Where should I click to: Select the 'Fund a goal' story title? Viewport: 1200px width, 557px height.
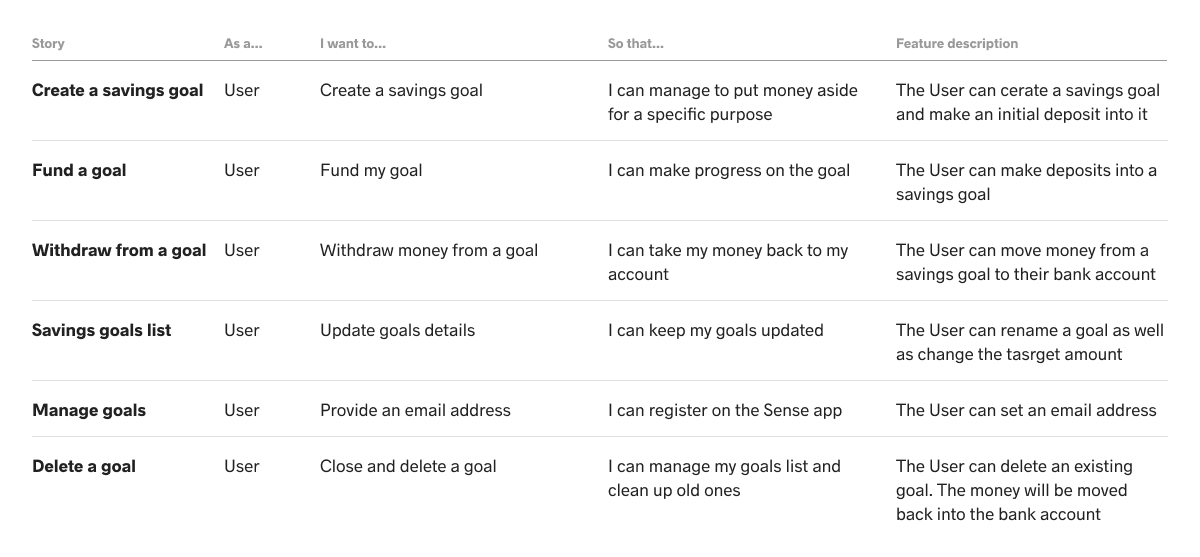[79, 170]
